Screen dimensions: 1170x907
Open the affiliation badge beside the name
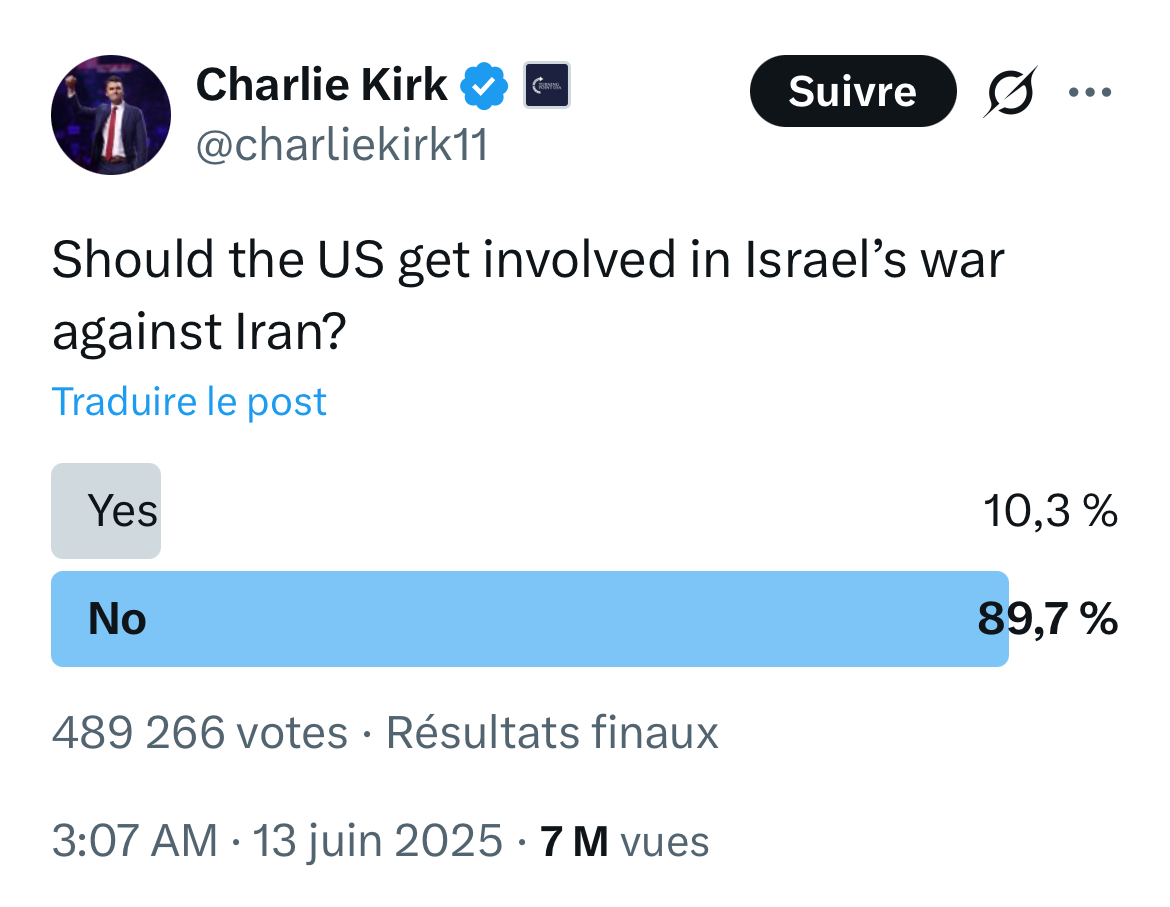point(547,86)
